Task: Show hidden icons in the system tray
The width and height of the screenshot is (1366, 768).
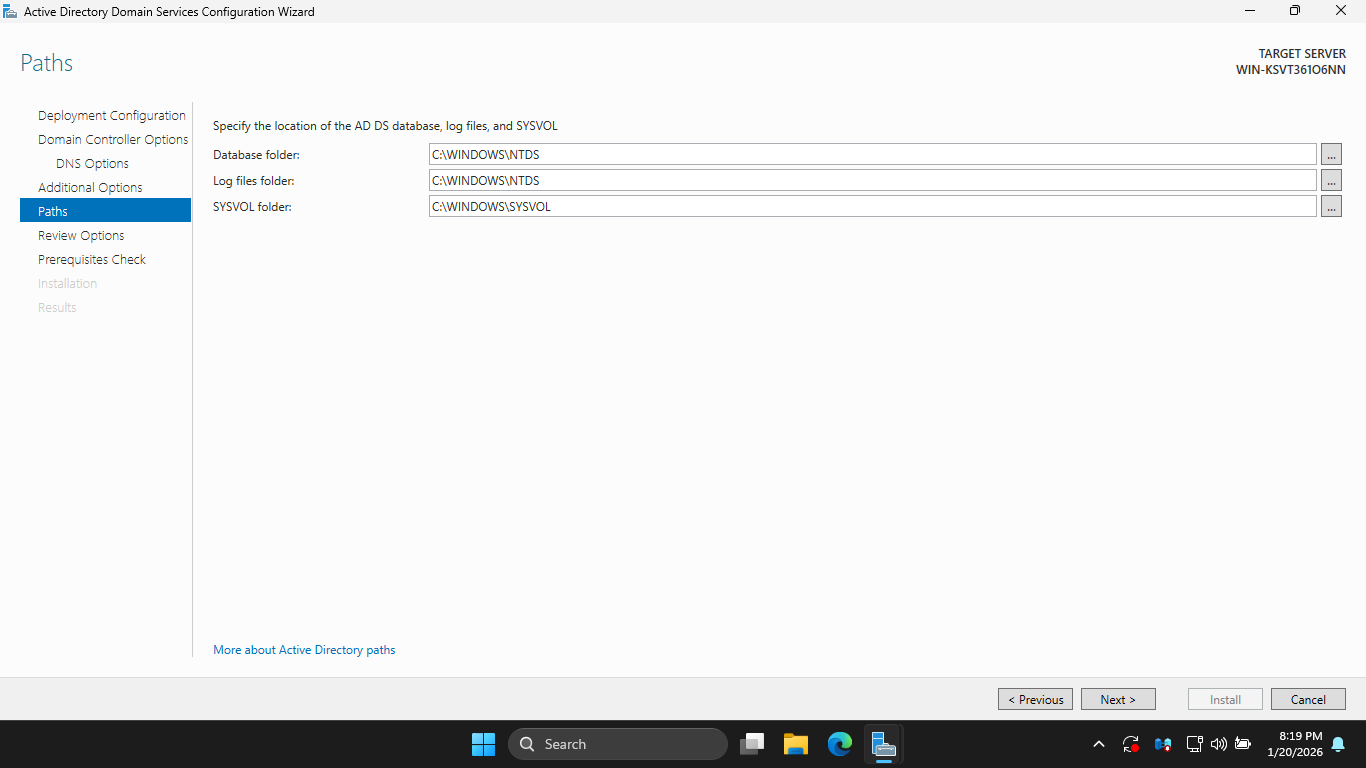Action: click(1099, 744)
